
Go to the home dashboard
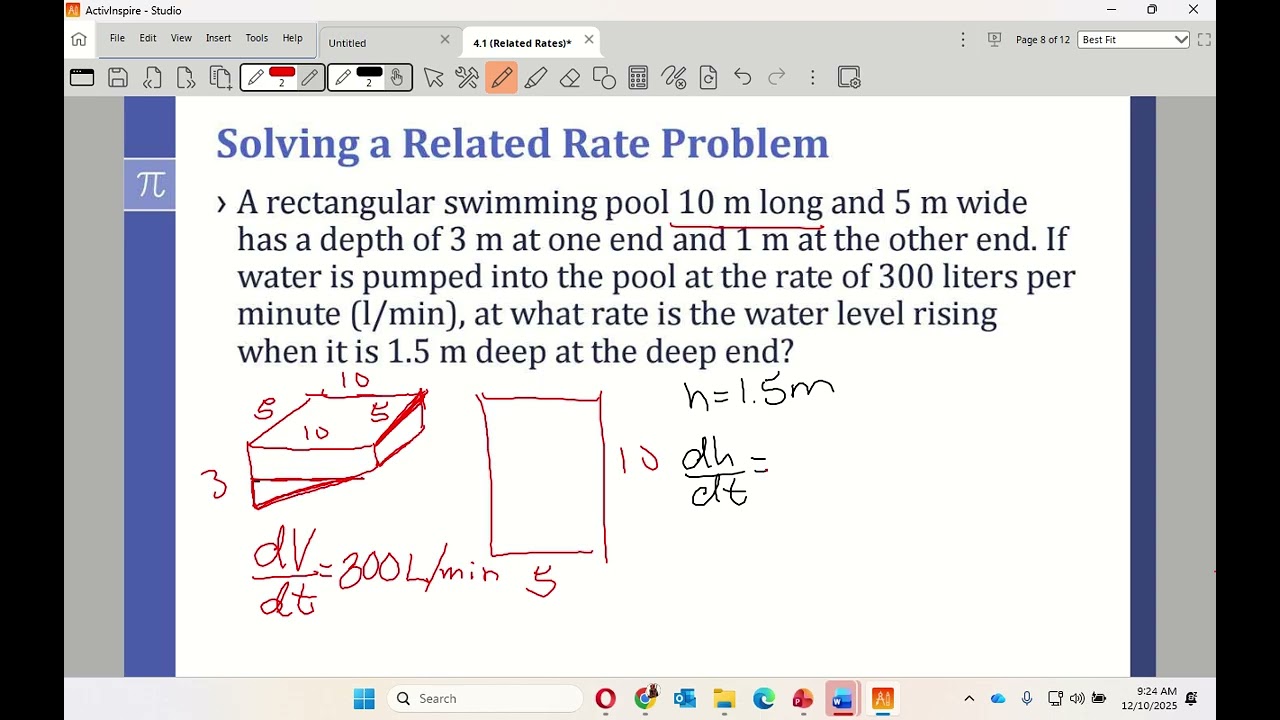pyautogui.click(x=79, y=40)
